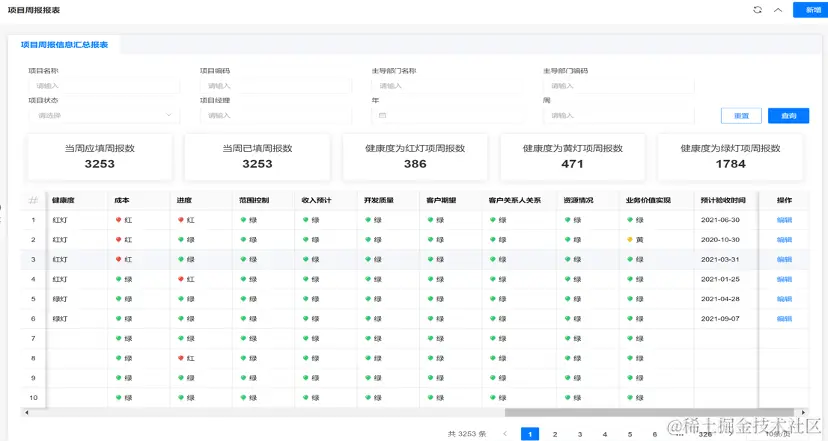This screenshot has width=828, height=442.
Task: Jump to last page 326
Action: tap(705, 434)
